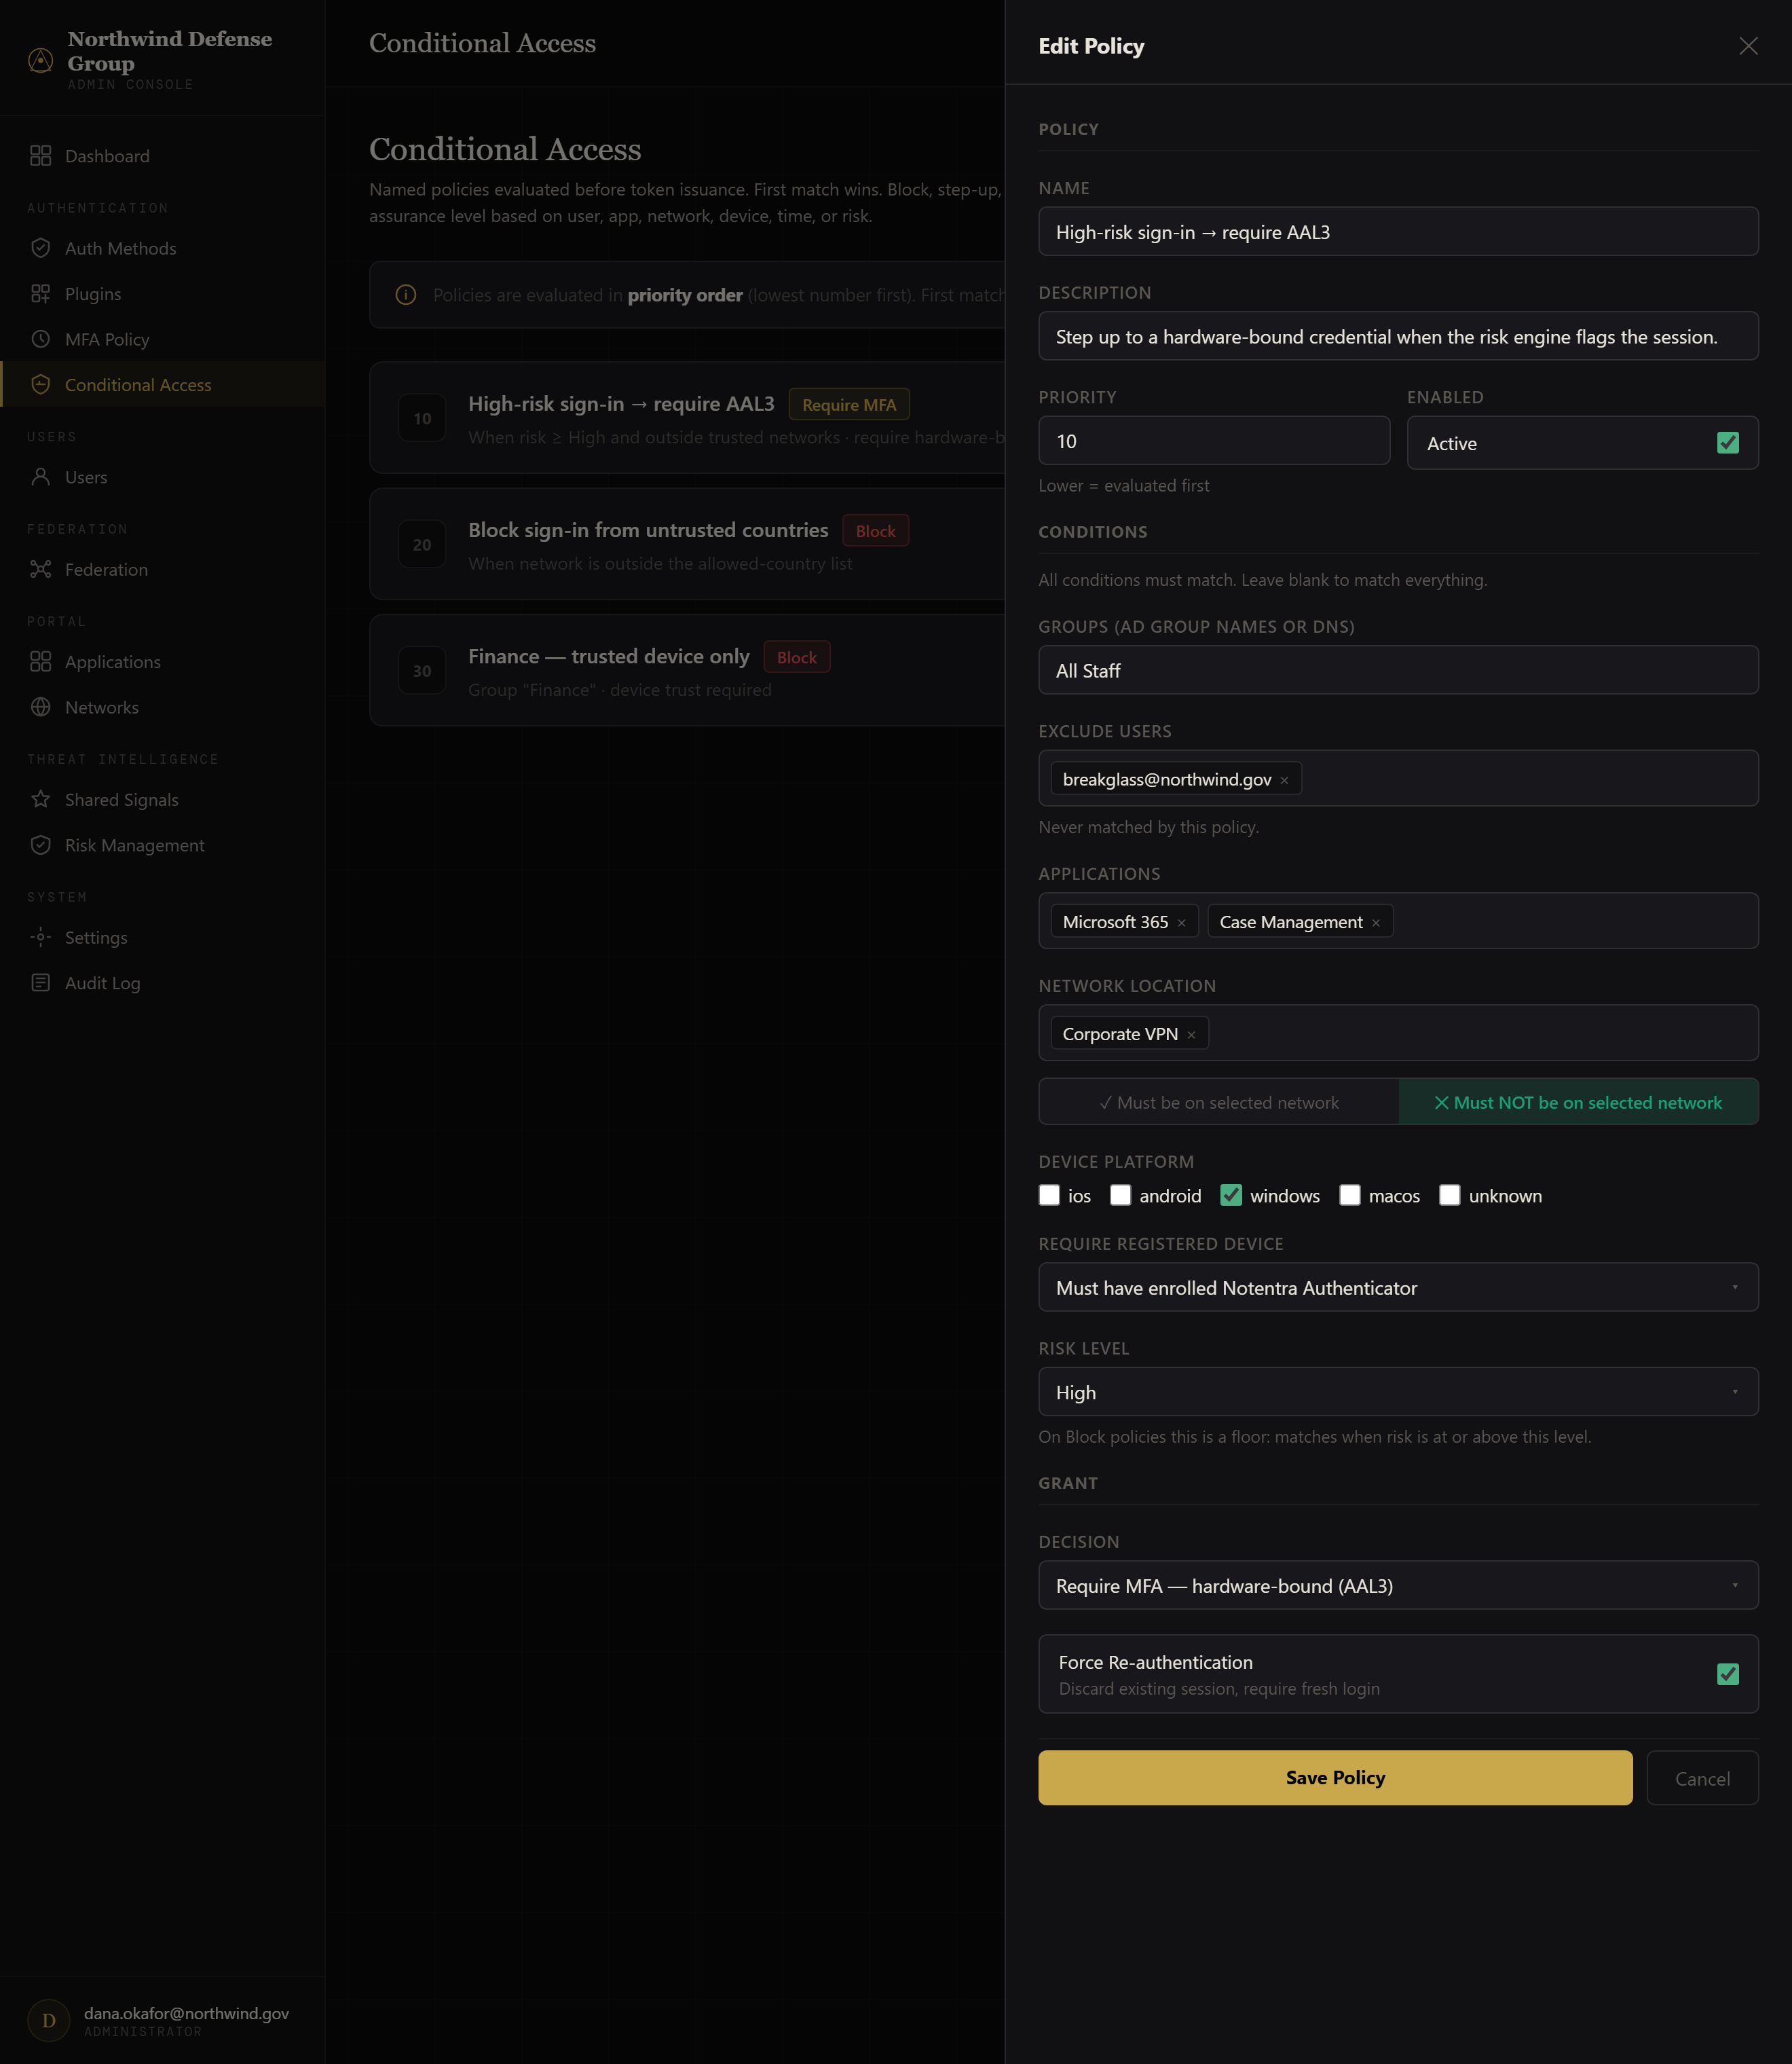The width and height of the screenshot is (1792, 2064).
Task: Toggle the Force Re-authentication checkbox
Action: [x=1727, y=1674]
